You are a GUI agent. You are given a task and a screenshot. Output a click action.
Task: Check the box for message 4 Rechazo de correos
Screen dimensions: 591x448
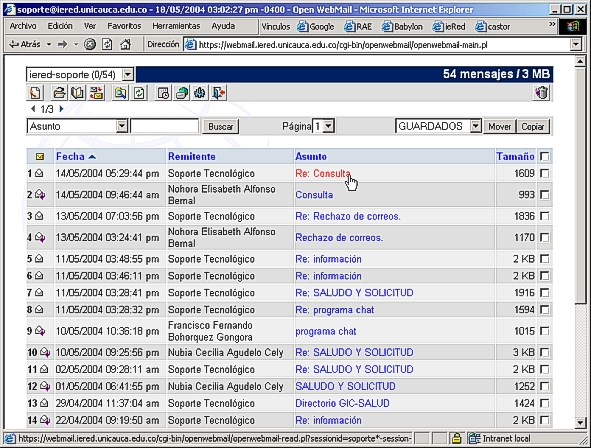544,237
